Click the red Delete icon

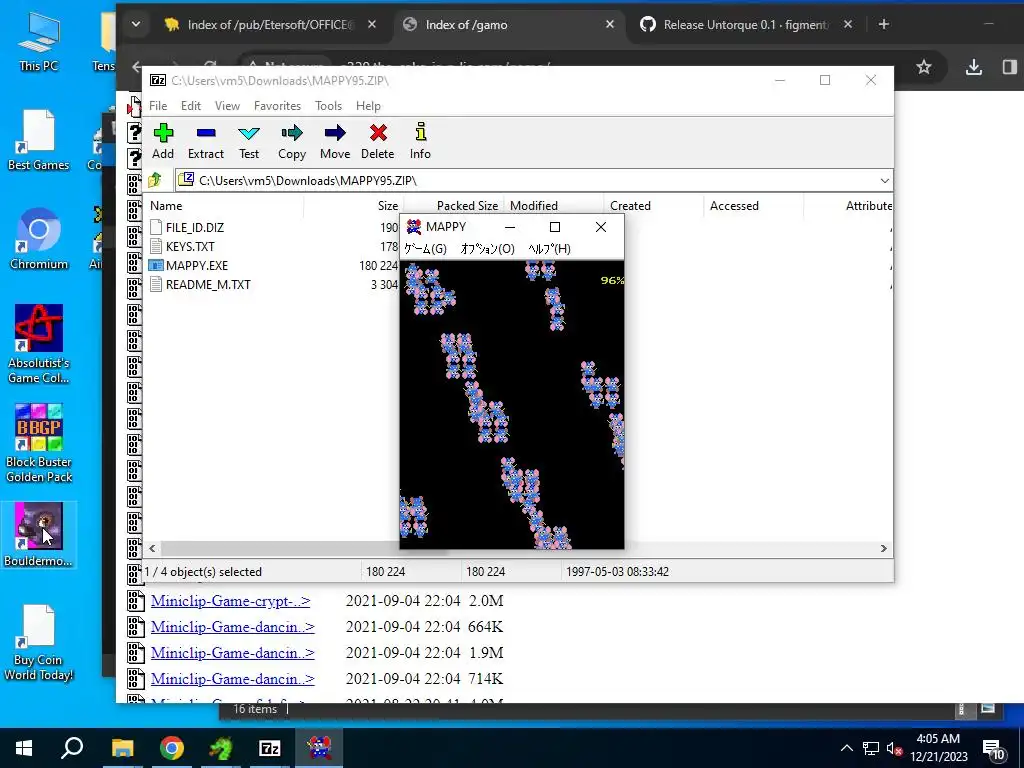(377, 133)
